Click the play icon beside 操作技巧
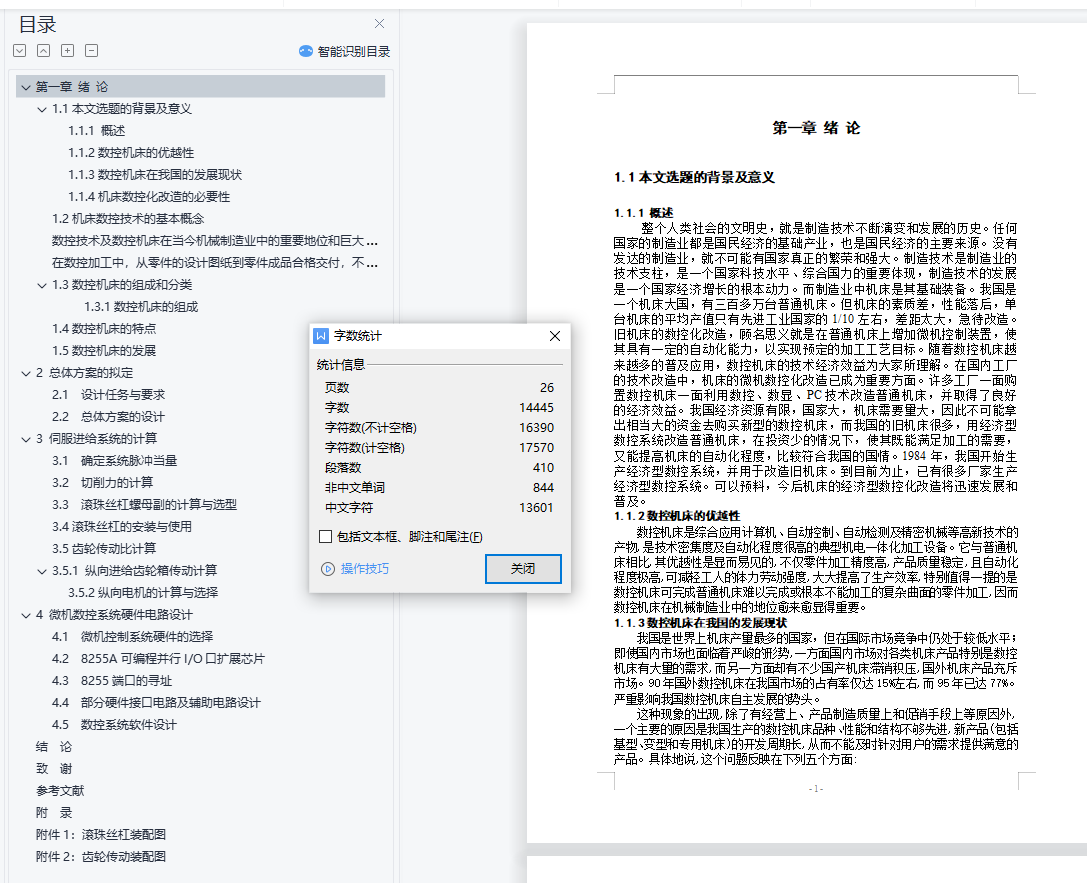 click(327, 569)
